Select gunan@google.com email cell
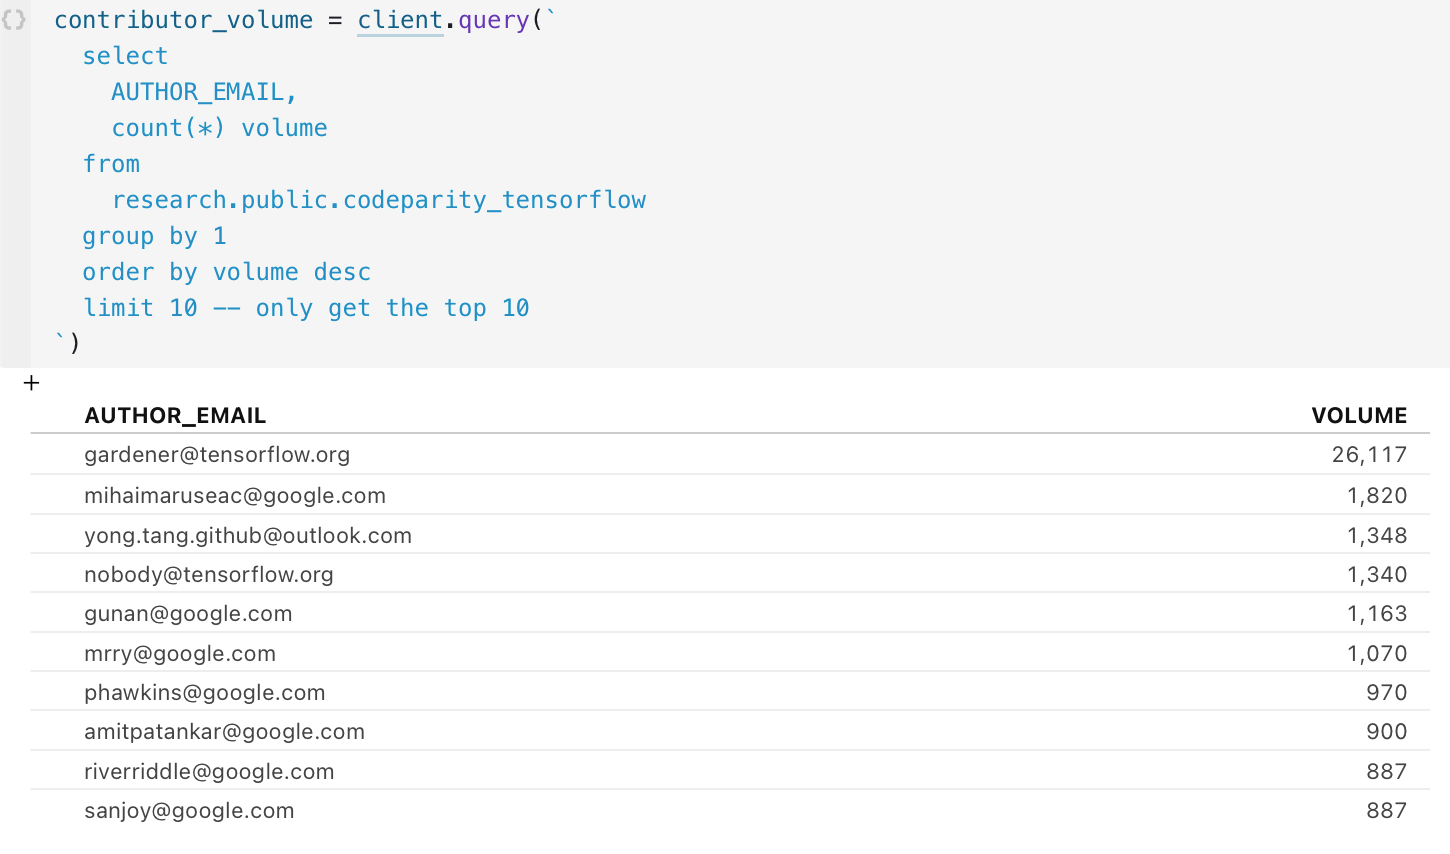Viewport: 1450px width, 854px height. pos(188,613)
